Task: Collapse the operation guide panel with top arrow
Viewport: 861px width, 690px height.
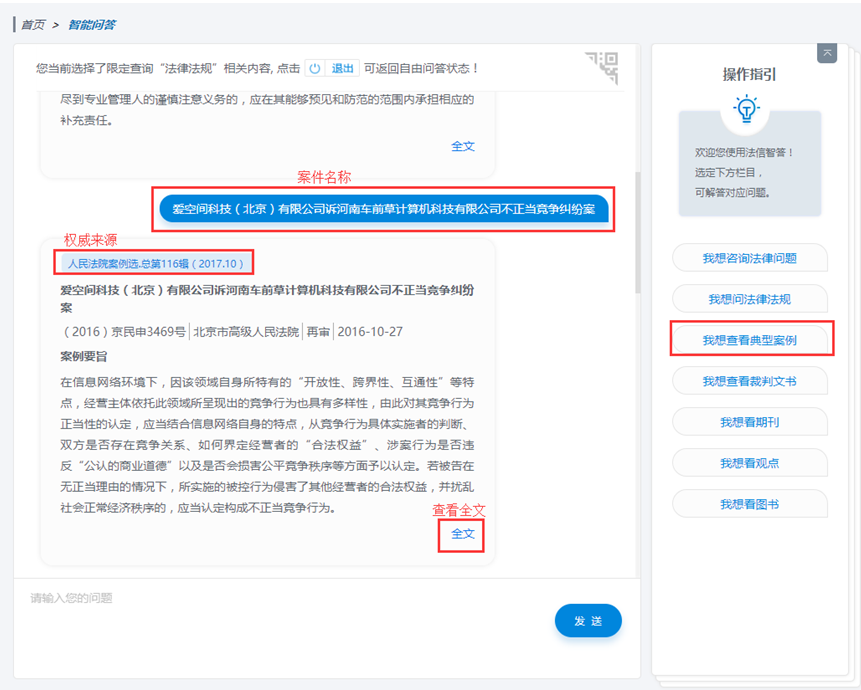Action: (x=827, y=53)
